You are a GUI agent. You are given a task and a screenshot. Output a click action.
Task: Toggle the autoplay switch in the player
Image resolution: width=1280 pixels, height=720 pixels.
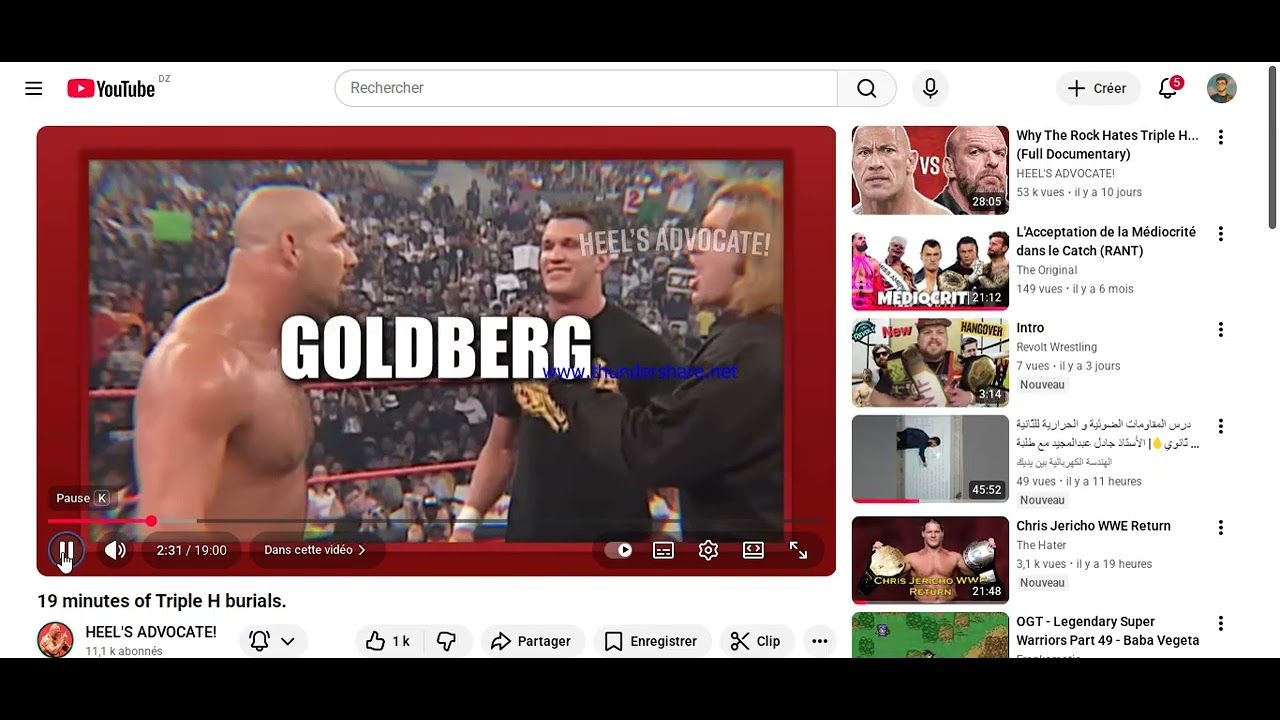click(x=618, y=550)
